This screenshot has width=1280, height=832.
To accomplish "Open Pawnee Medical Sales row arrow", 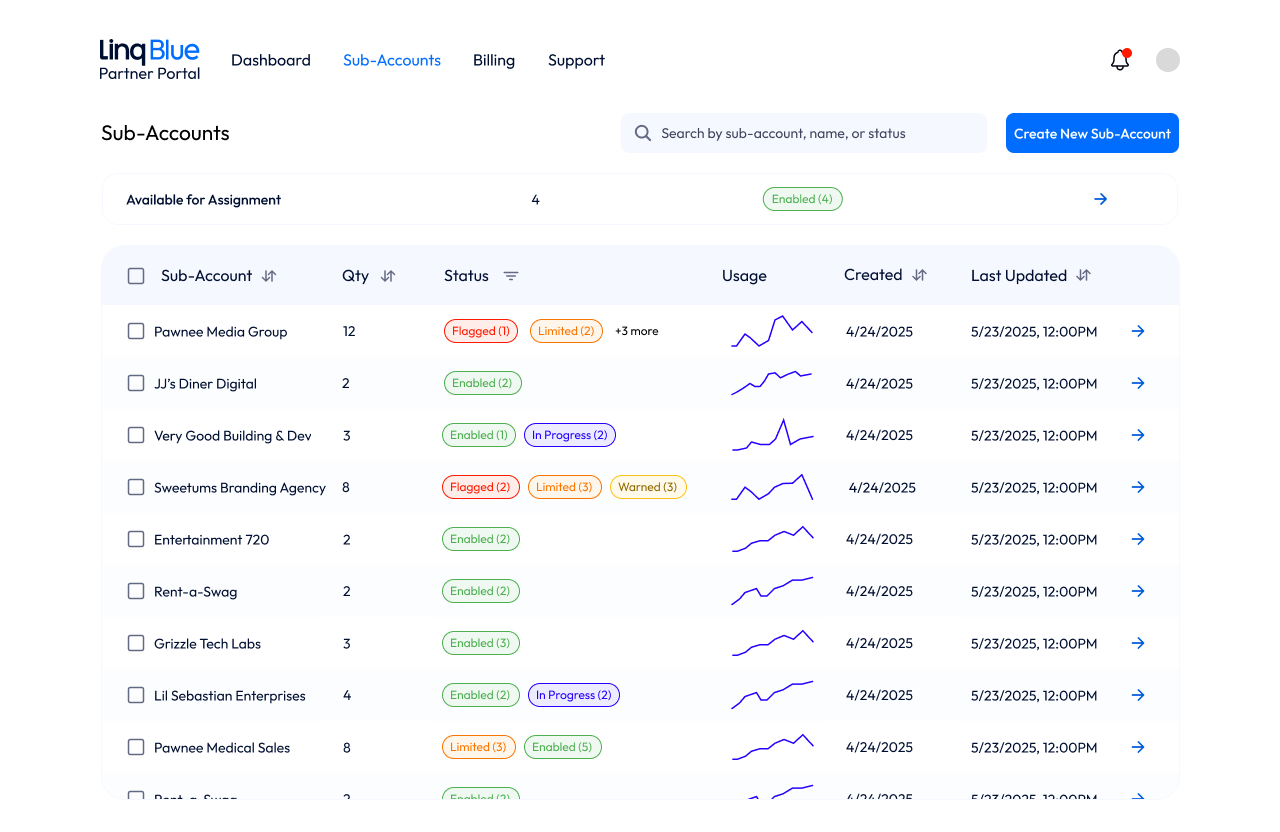I will click(1138, 747).
